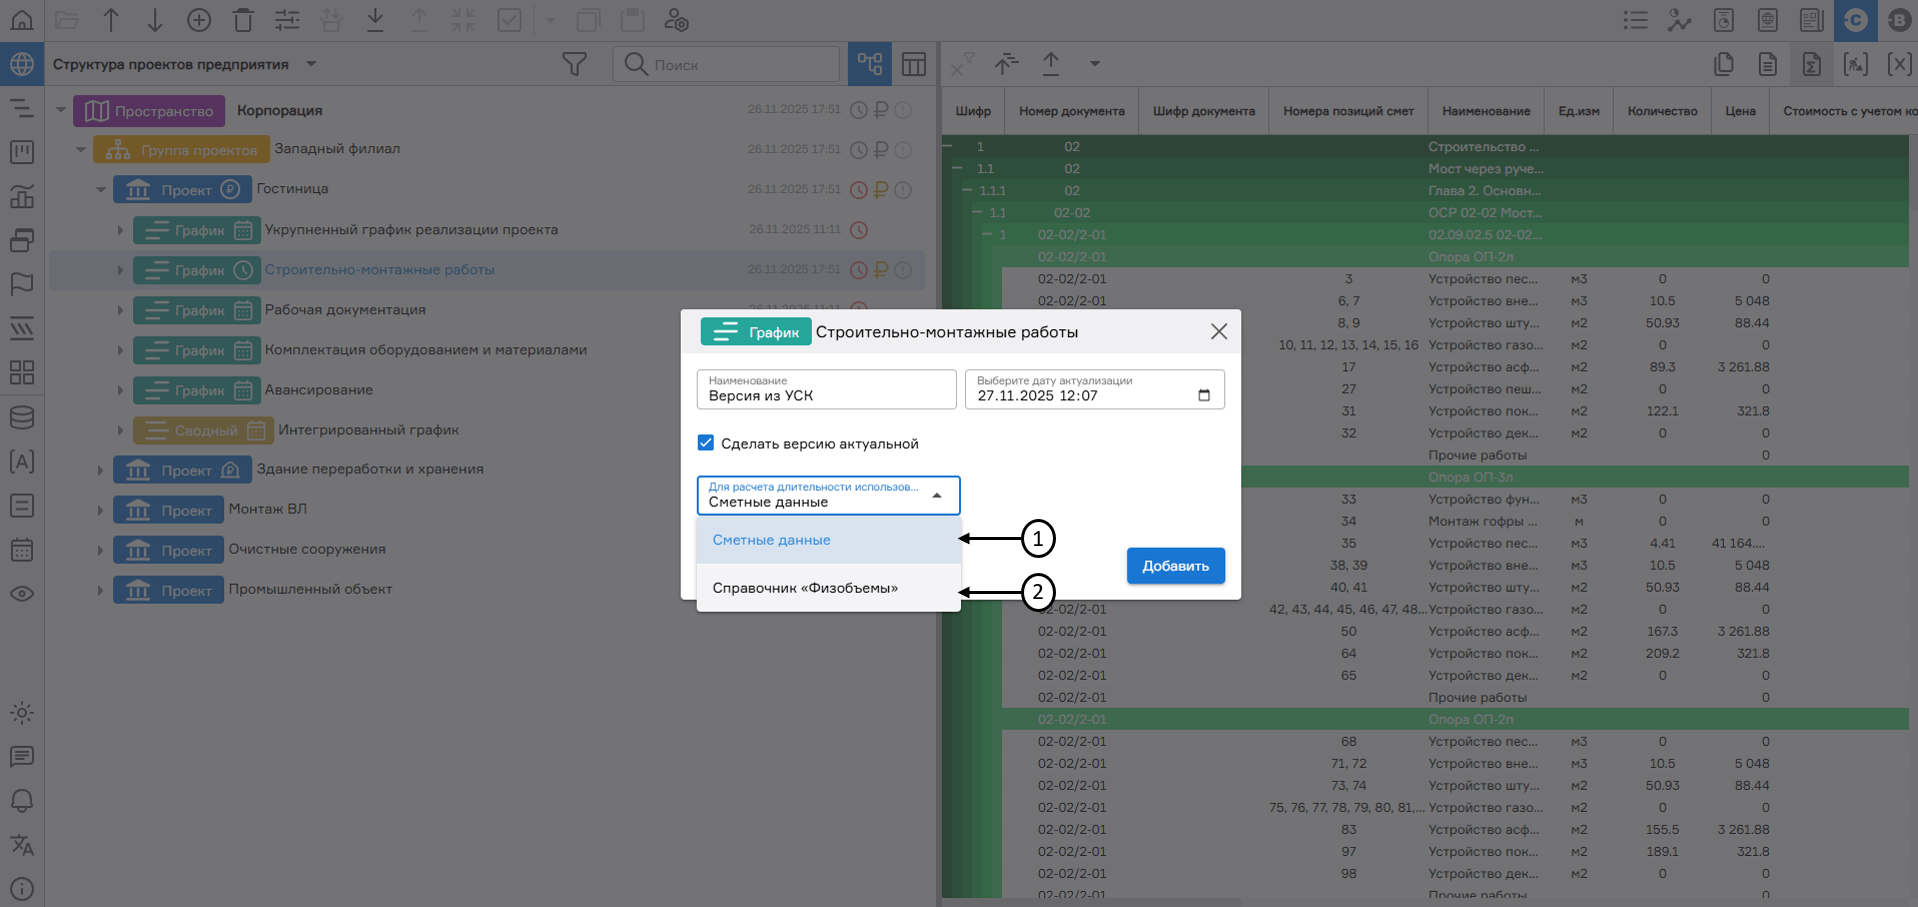1918x907 pixels.
Task: Expand the 'Рабочая документация' tree node
Action: click(120, 310)
